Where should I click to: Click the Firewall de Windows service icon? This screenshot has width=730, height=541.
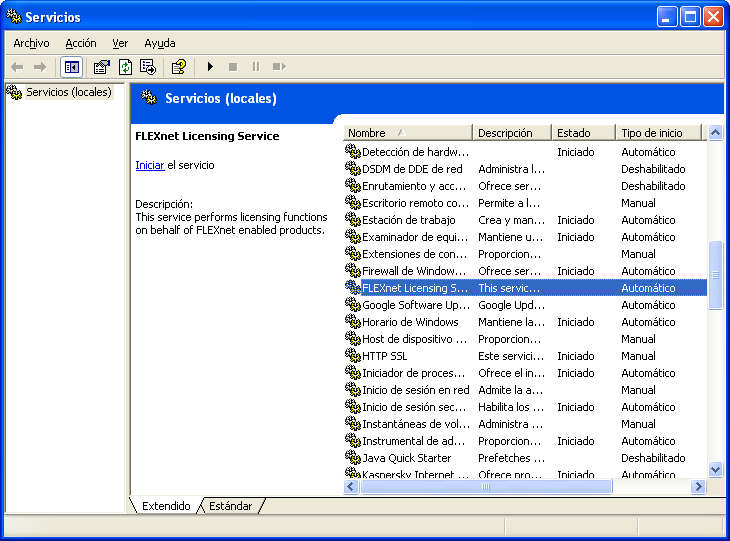(352, 271)
